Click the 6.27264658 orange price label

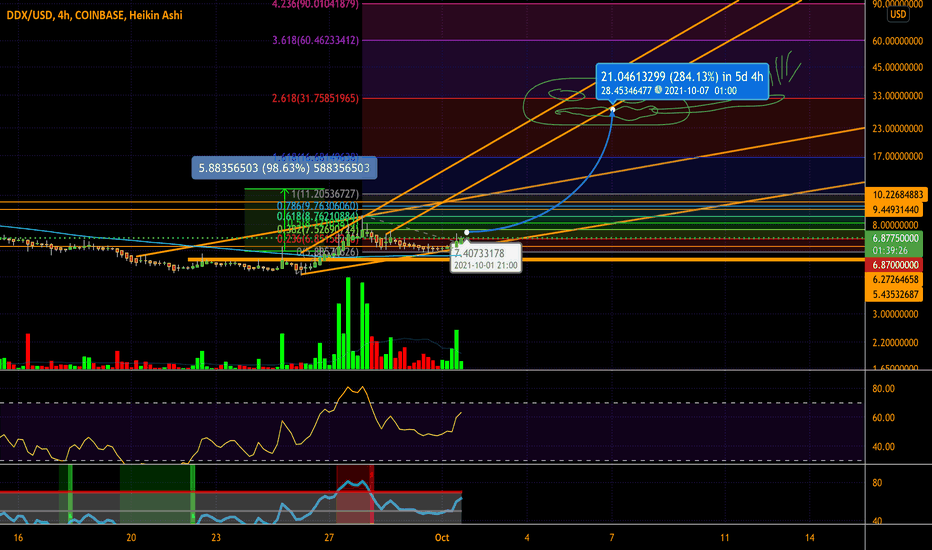coord(895,279)
